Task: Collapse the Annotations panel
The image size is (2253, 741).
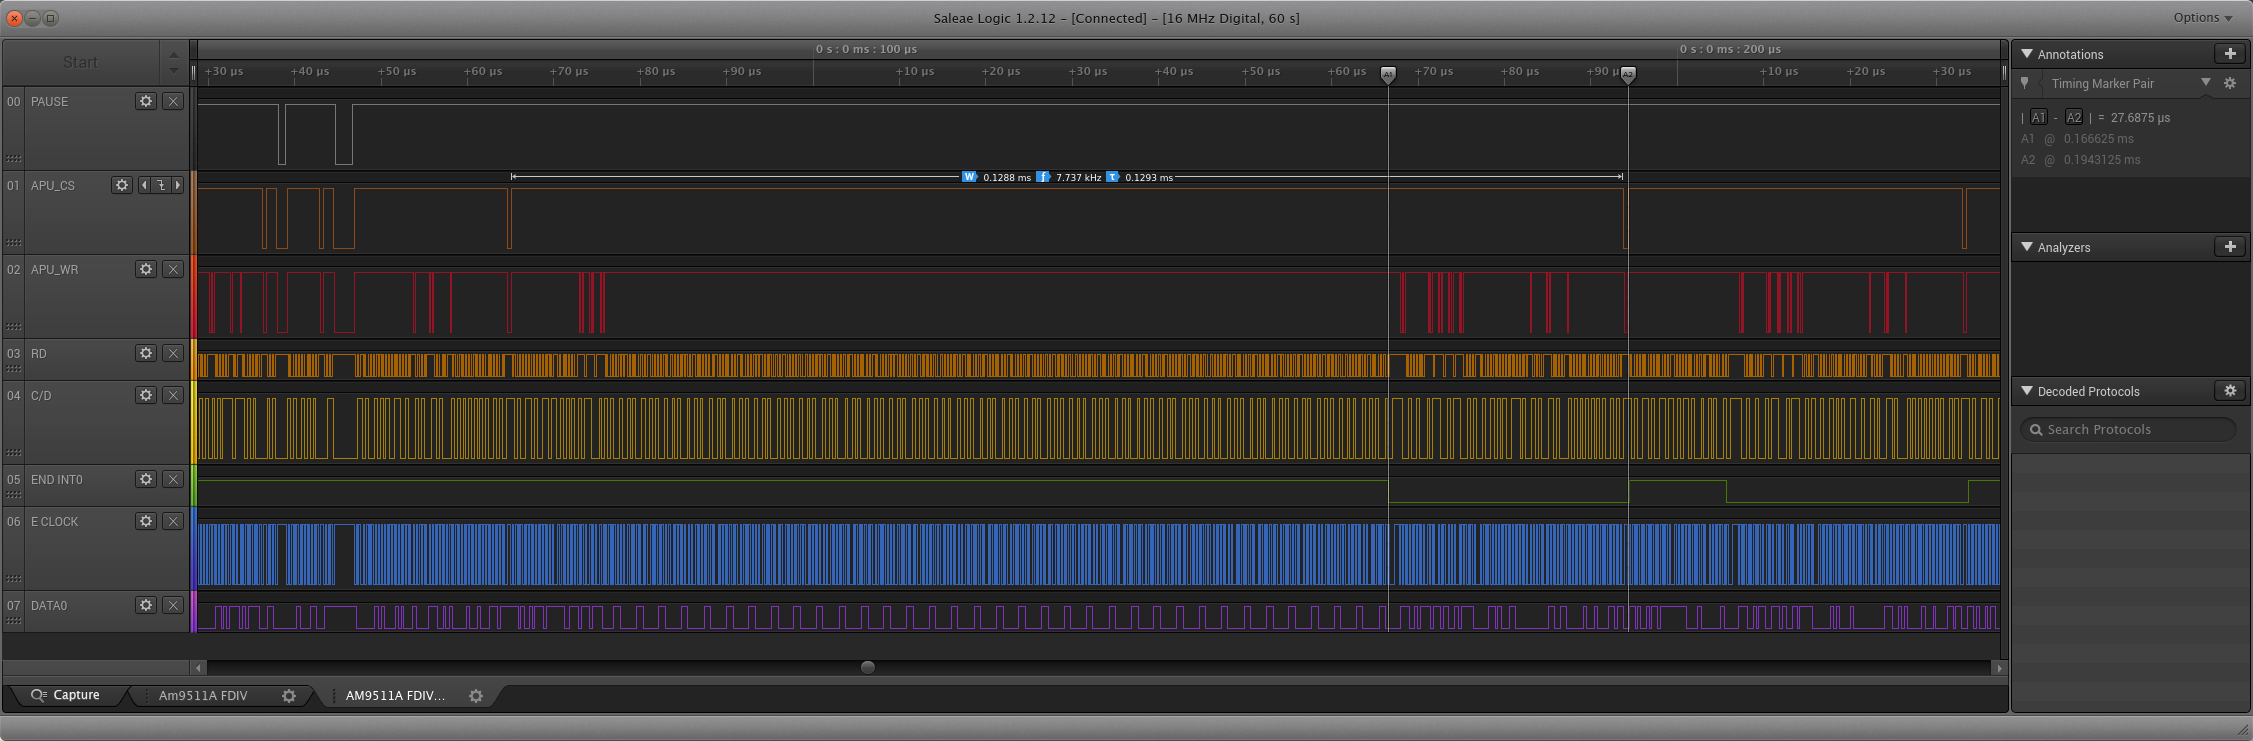Action: (2027, 54)
